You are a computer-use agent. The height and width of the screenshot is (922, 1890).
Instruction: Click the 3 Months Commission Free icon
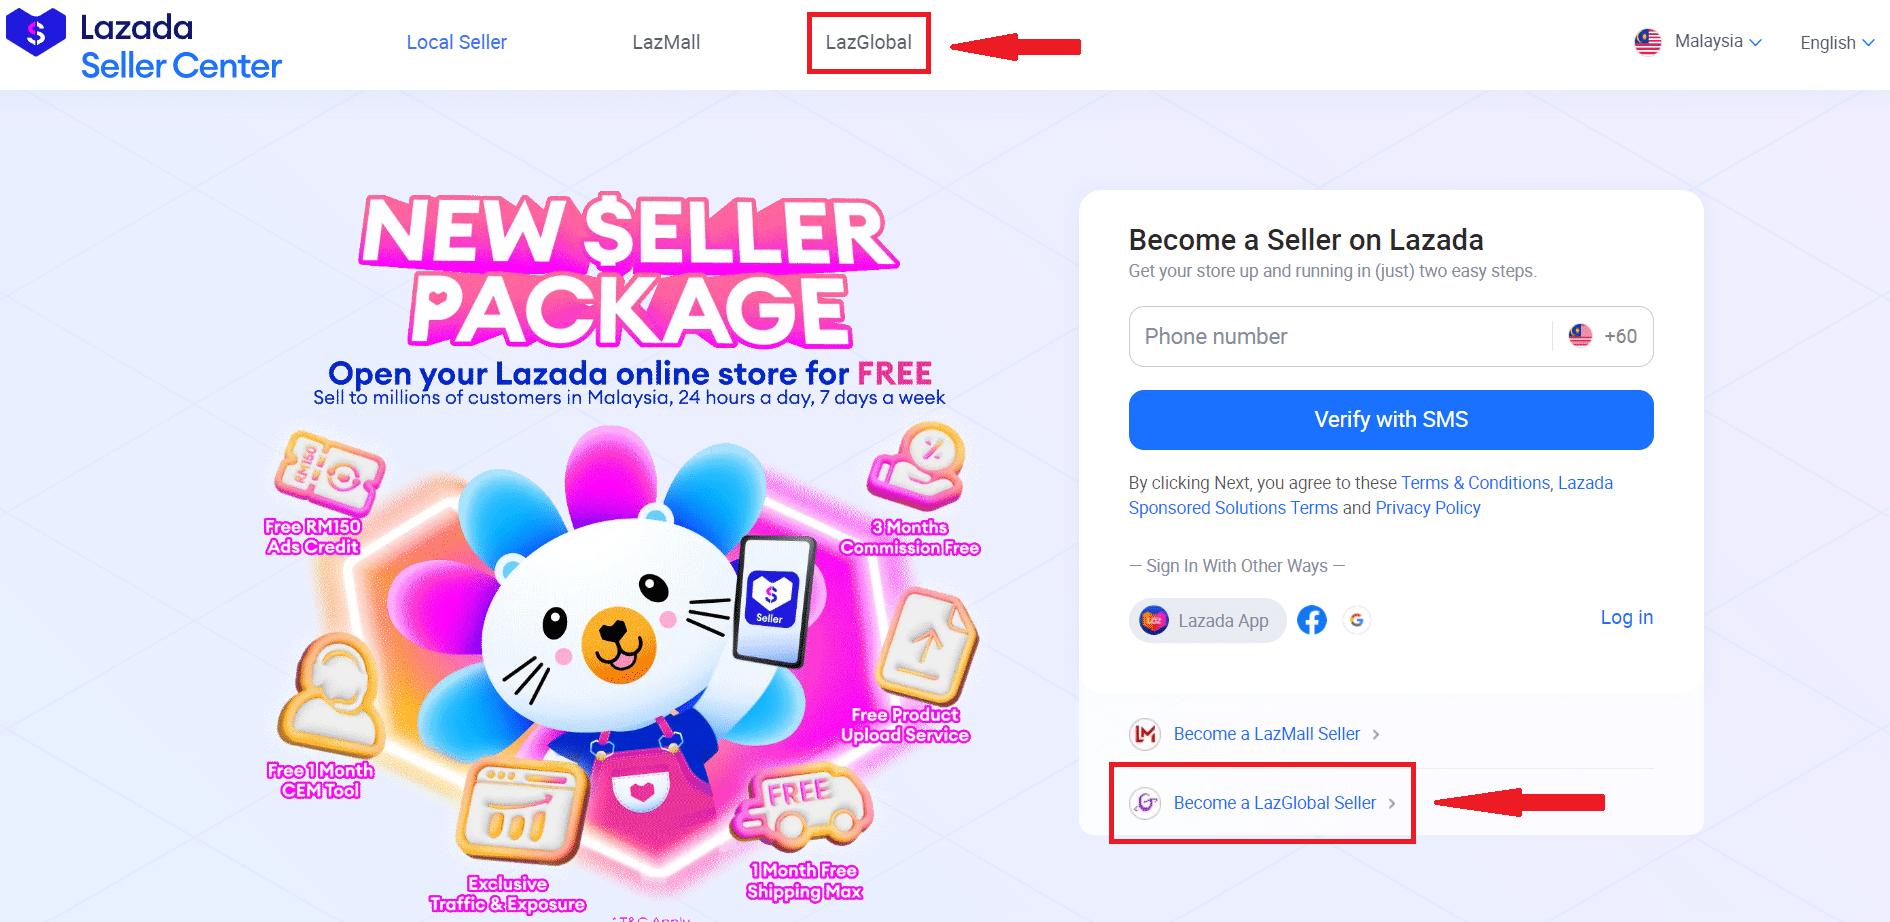(x=917, y=466)
